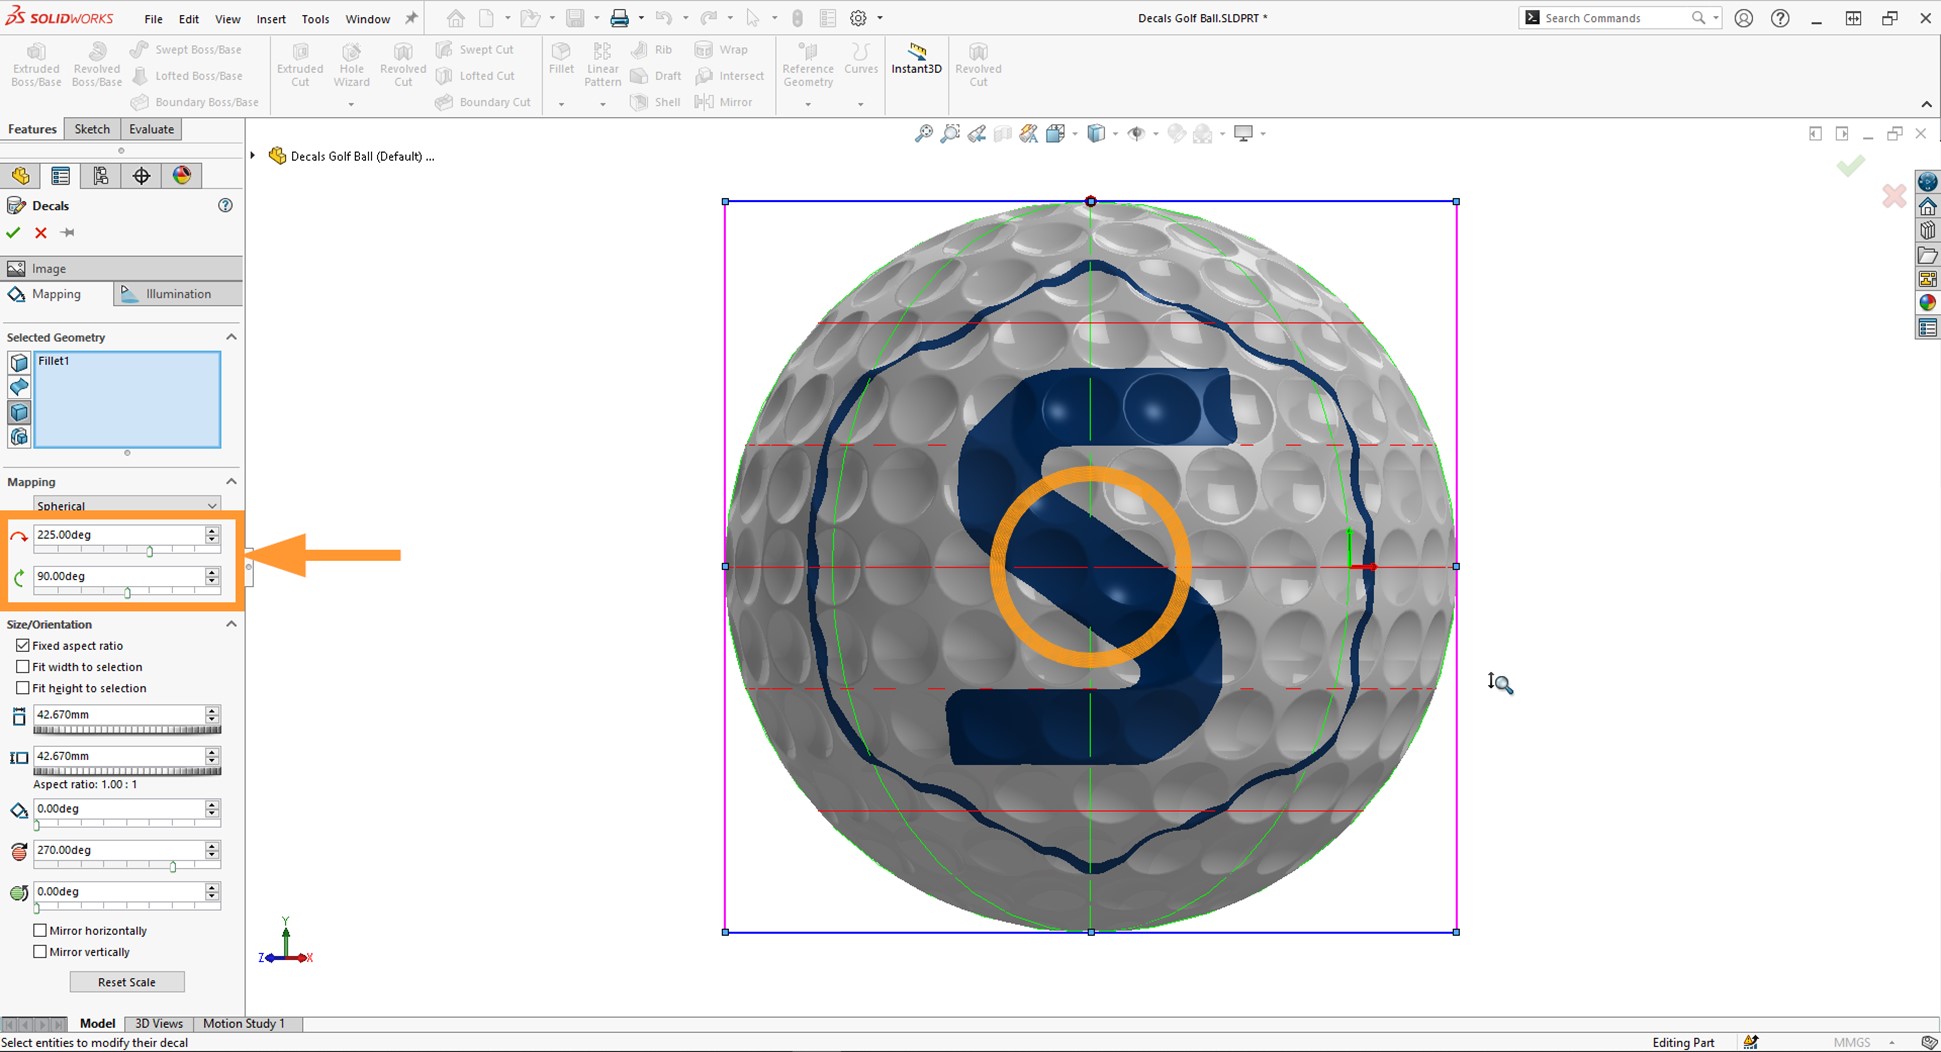Switch to the Illumination tab
The width and height of the screenshot is (1941, 1052).
(177, 293)
